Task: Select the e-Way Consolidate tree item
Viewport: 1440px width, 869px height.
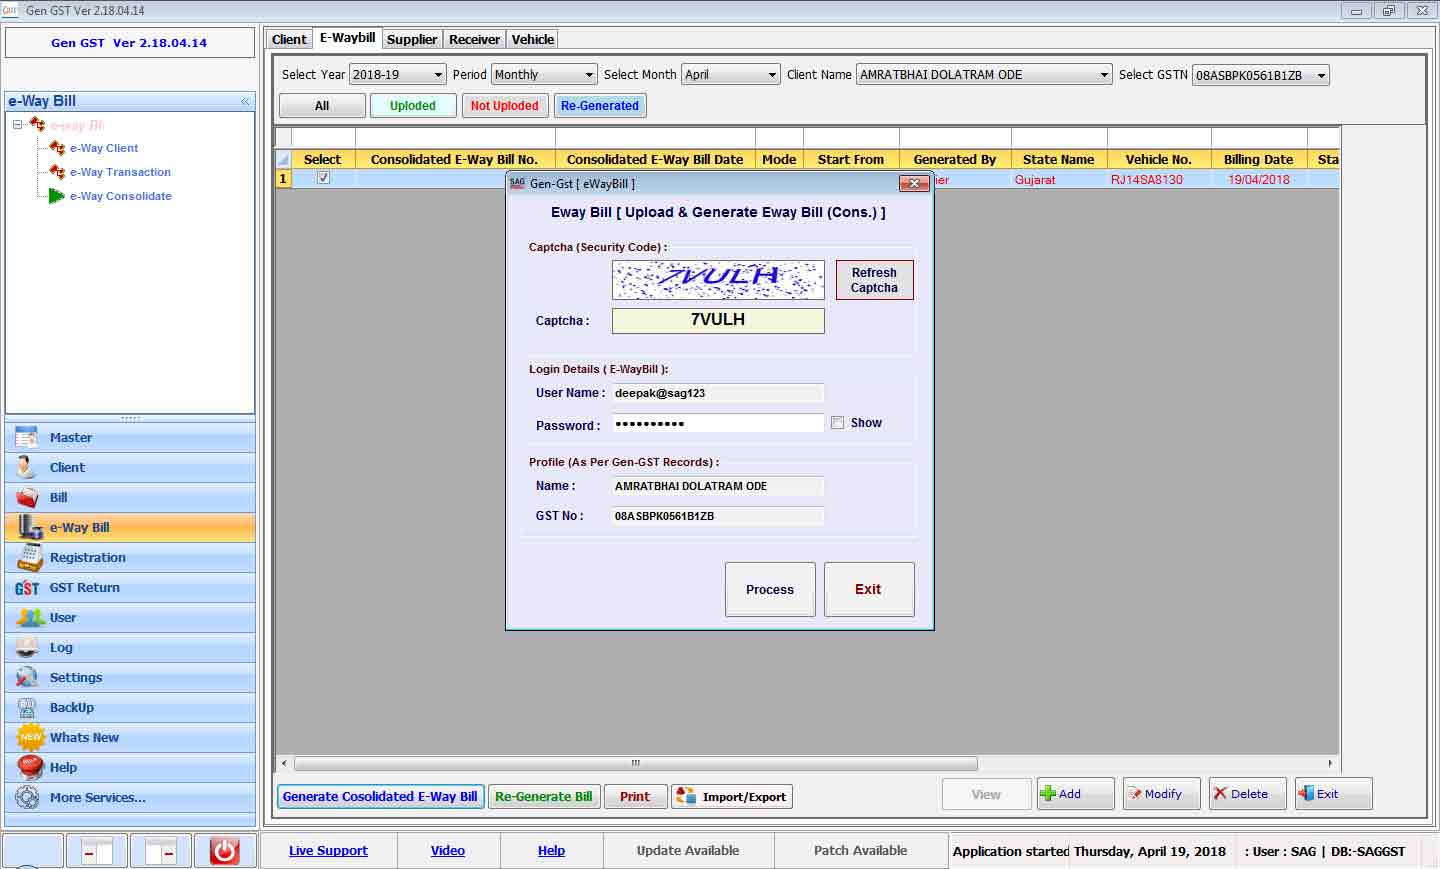Action: [120, 196]
